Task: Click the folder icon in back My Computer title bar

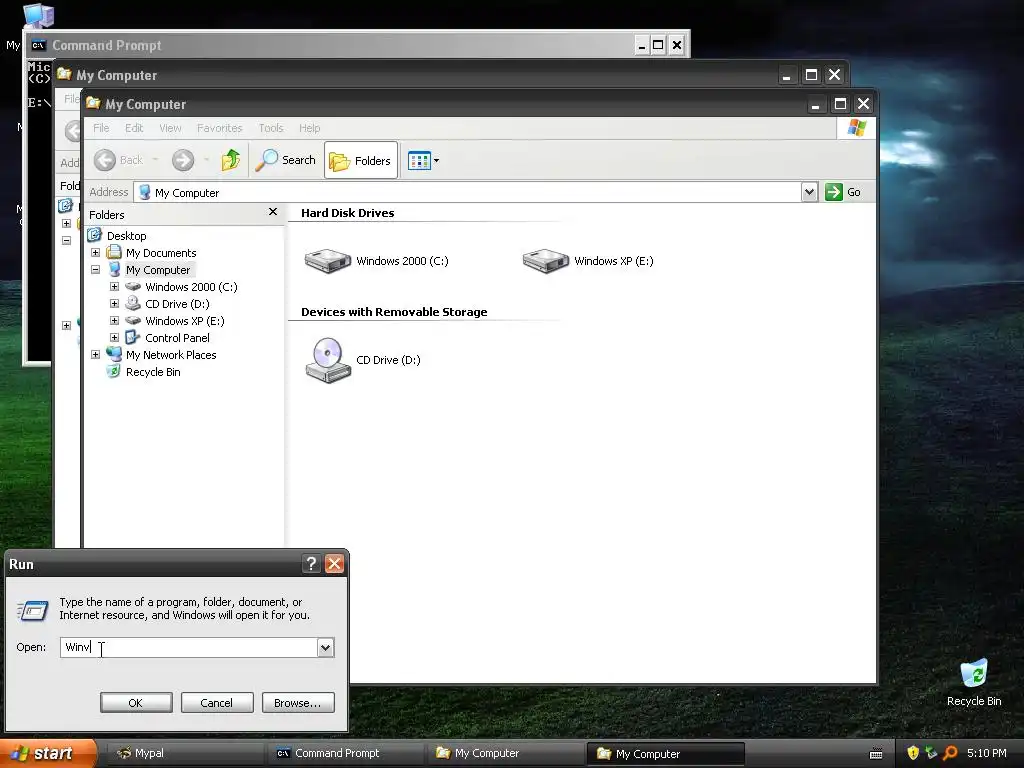Action: click(64, 74)
